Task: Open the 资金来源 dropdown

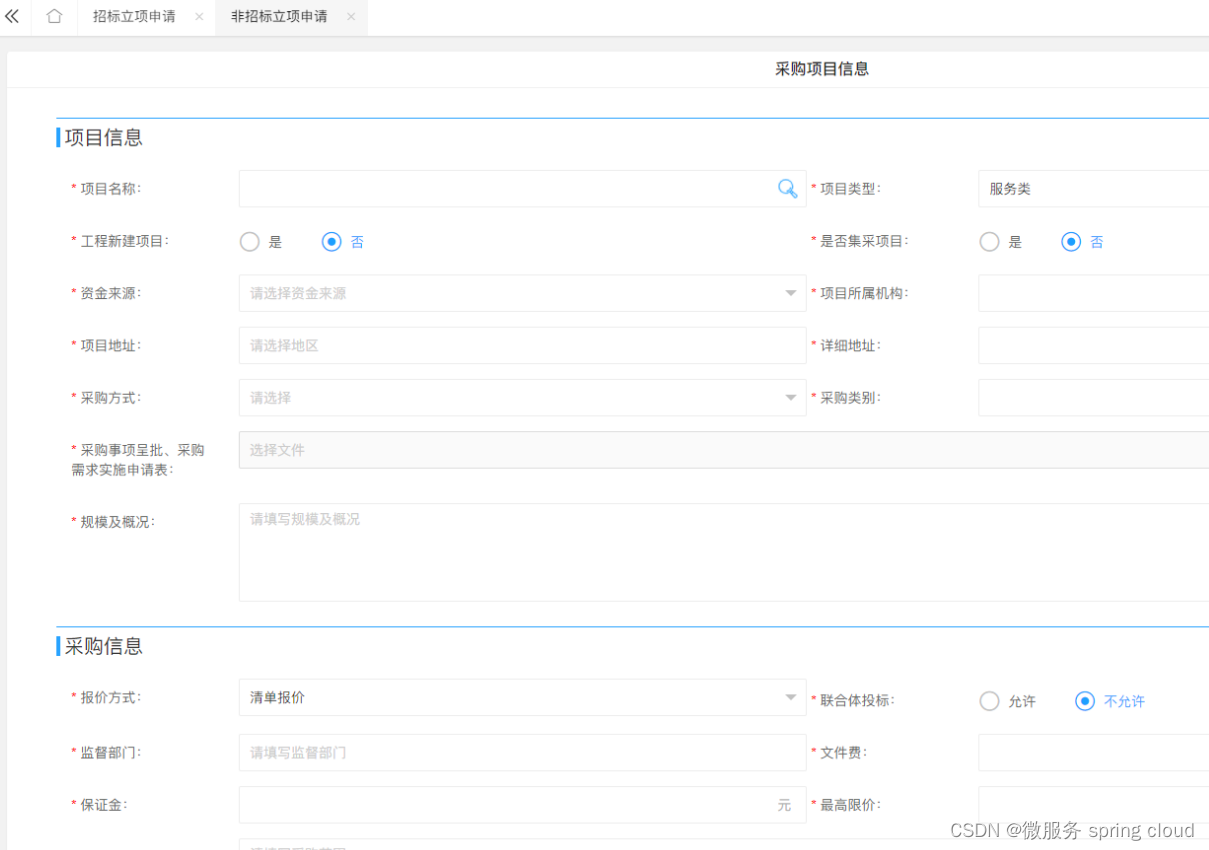Action: pyautogui.click(x=522, y=293)
